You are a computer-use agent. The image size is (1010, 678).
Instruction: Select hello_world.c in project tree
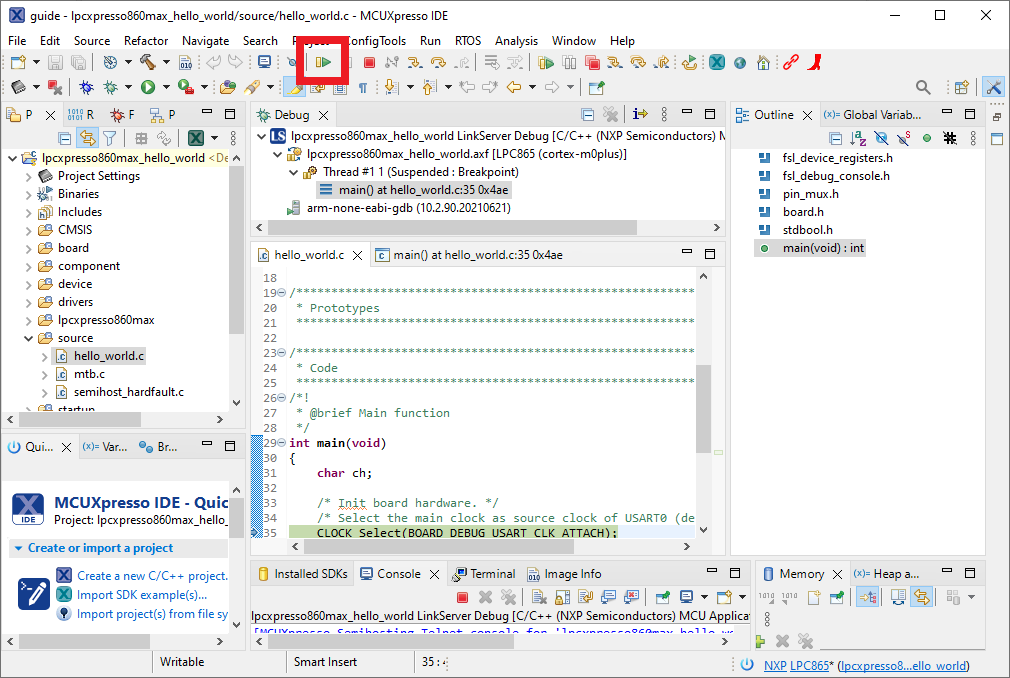[108, 356]
